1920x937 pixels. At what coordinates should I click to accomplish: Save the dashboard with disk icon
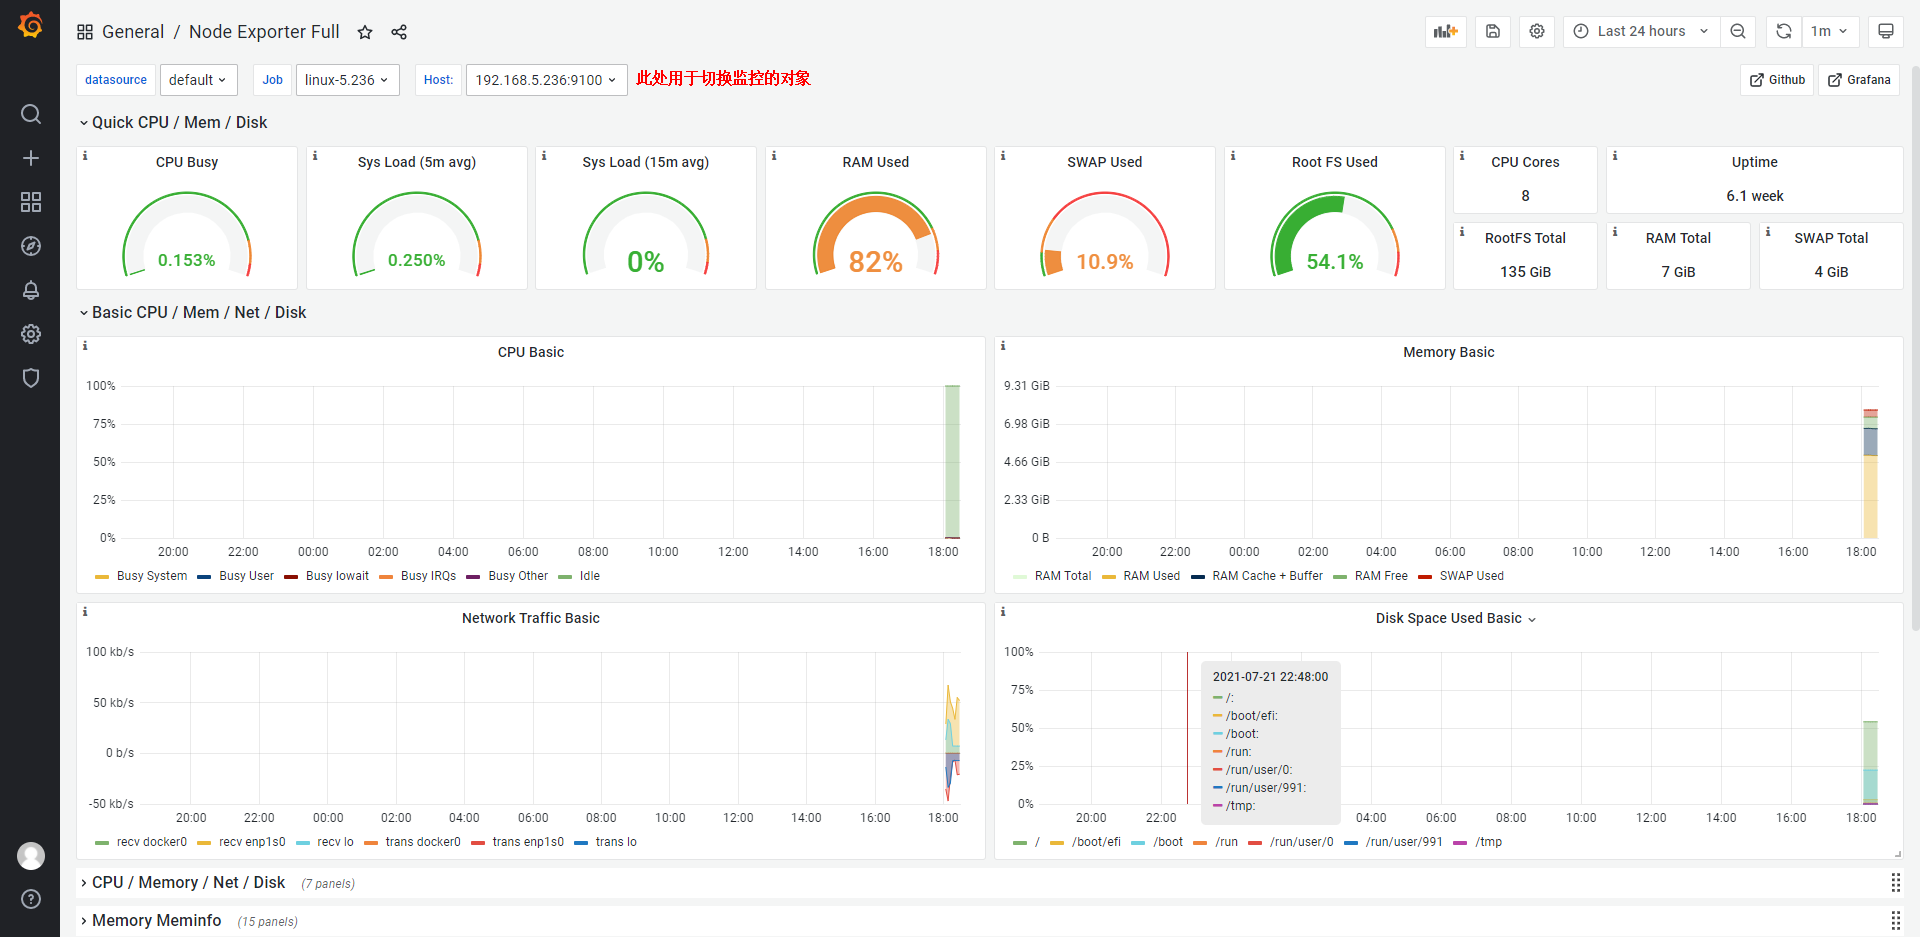point(1493,31)
